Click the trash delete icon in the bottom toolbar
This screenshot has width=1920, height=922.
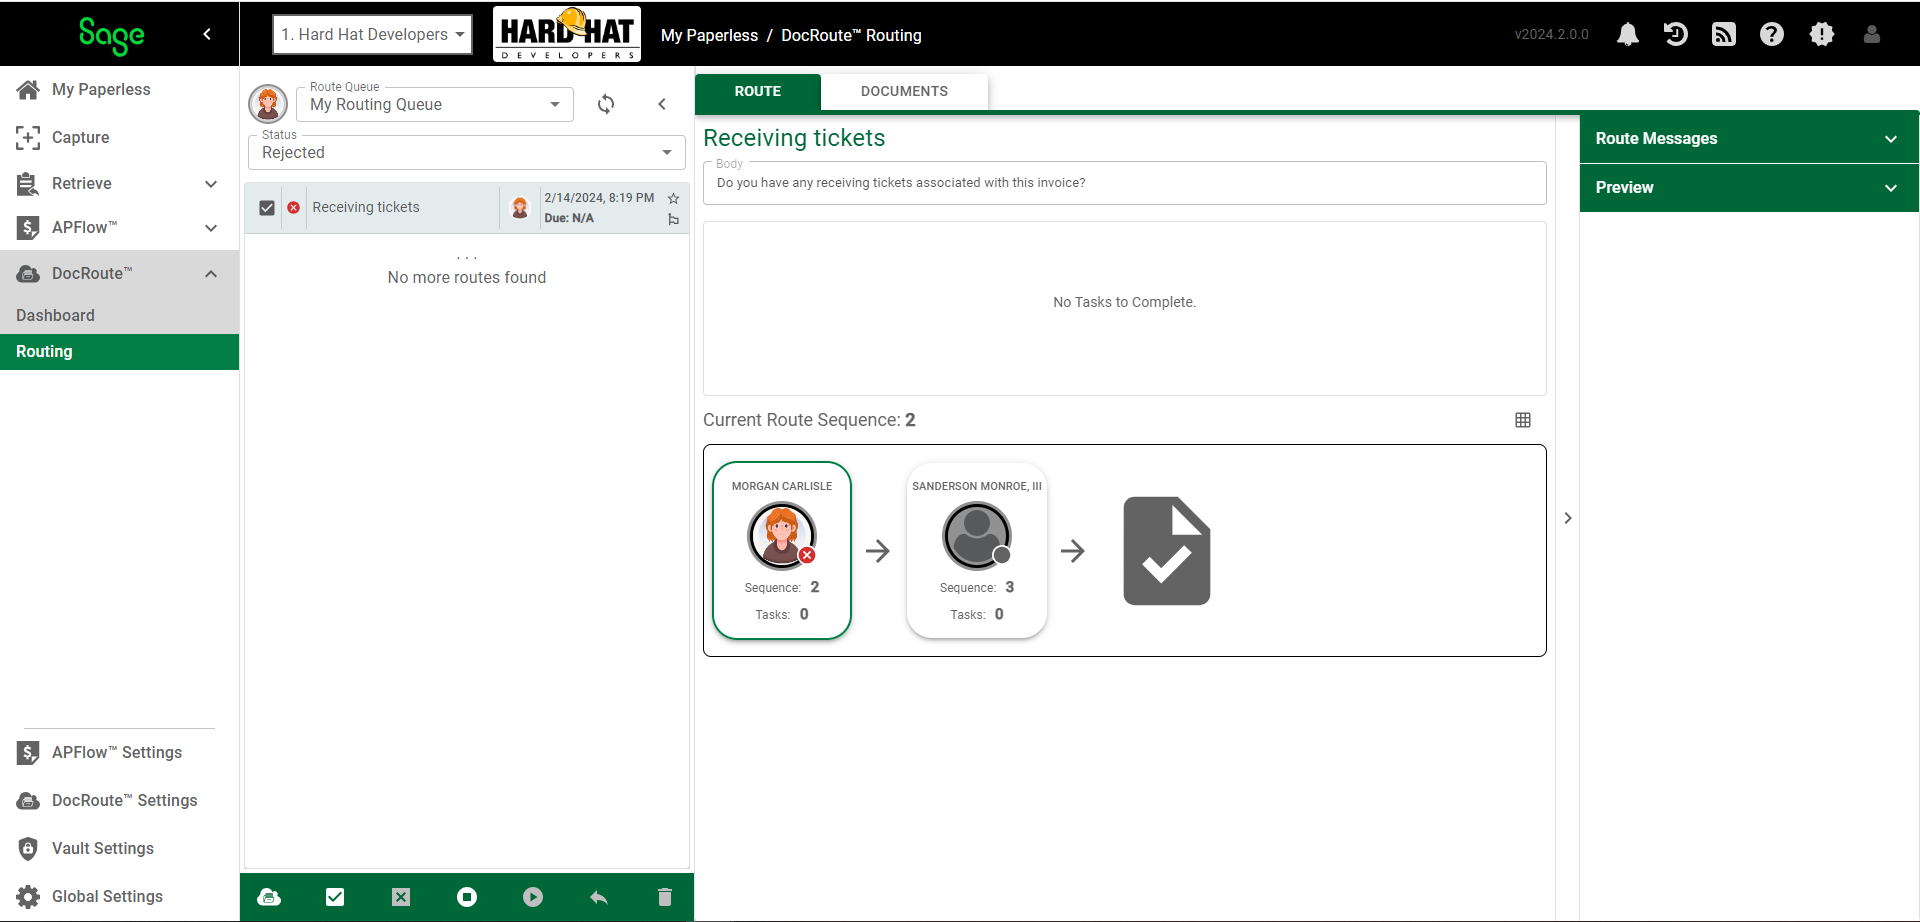(x=665, y=897)
